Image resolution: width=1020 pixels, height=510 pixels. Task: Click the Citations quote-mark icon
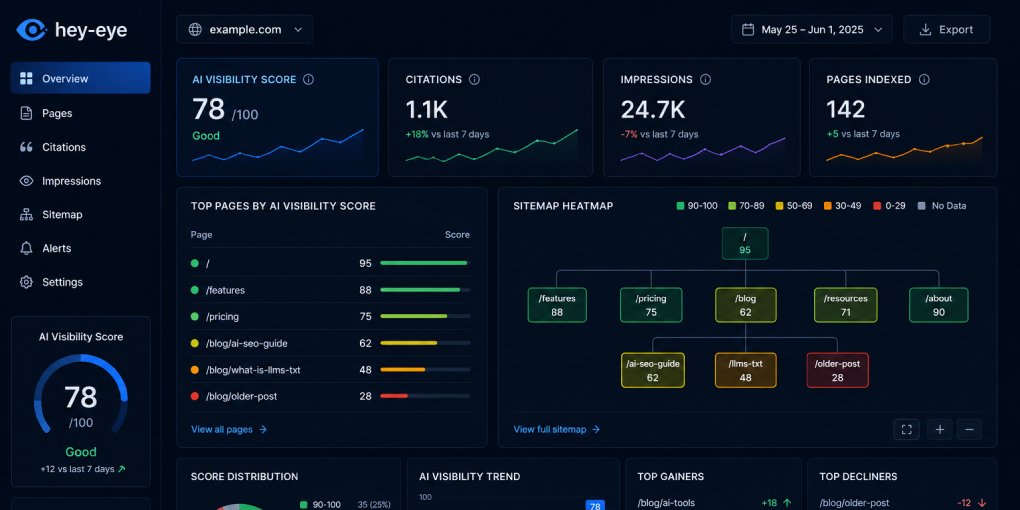(x=26, y=147)
